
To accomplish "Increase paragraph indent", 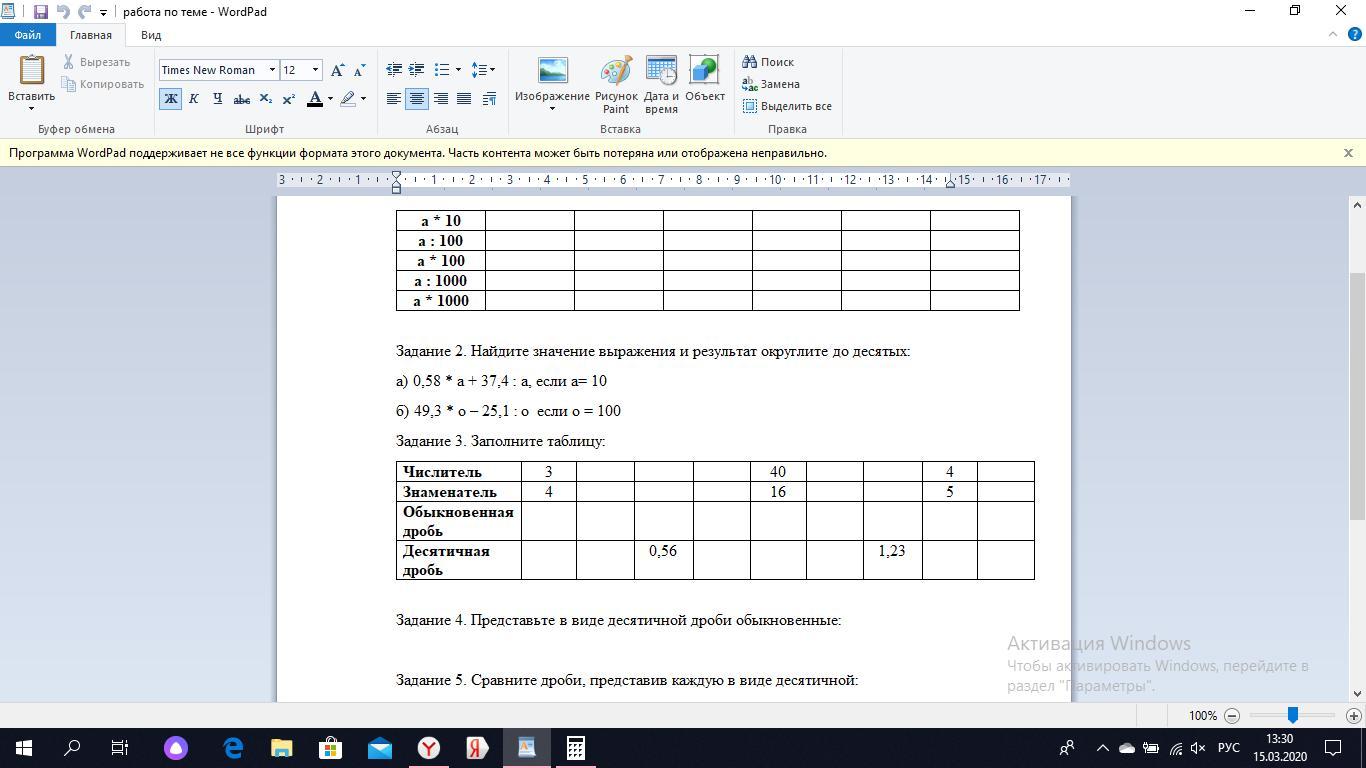I will pos(417,70).
